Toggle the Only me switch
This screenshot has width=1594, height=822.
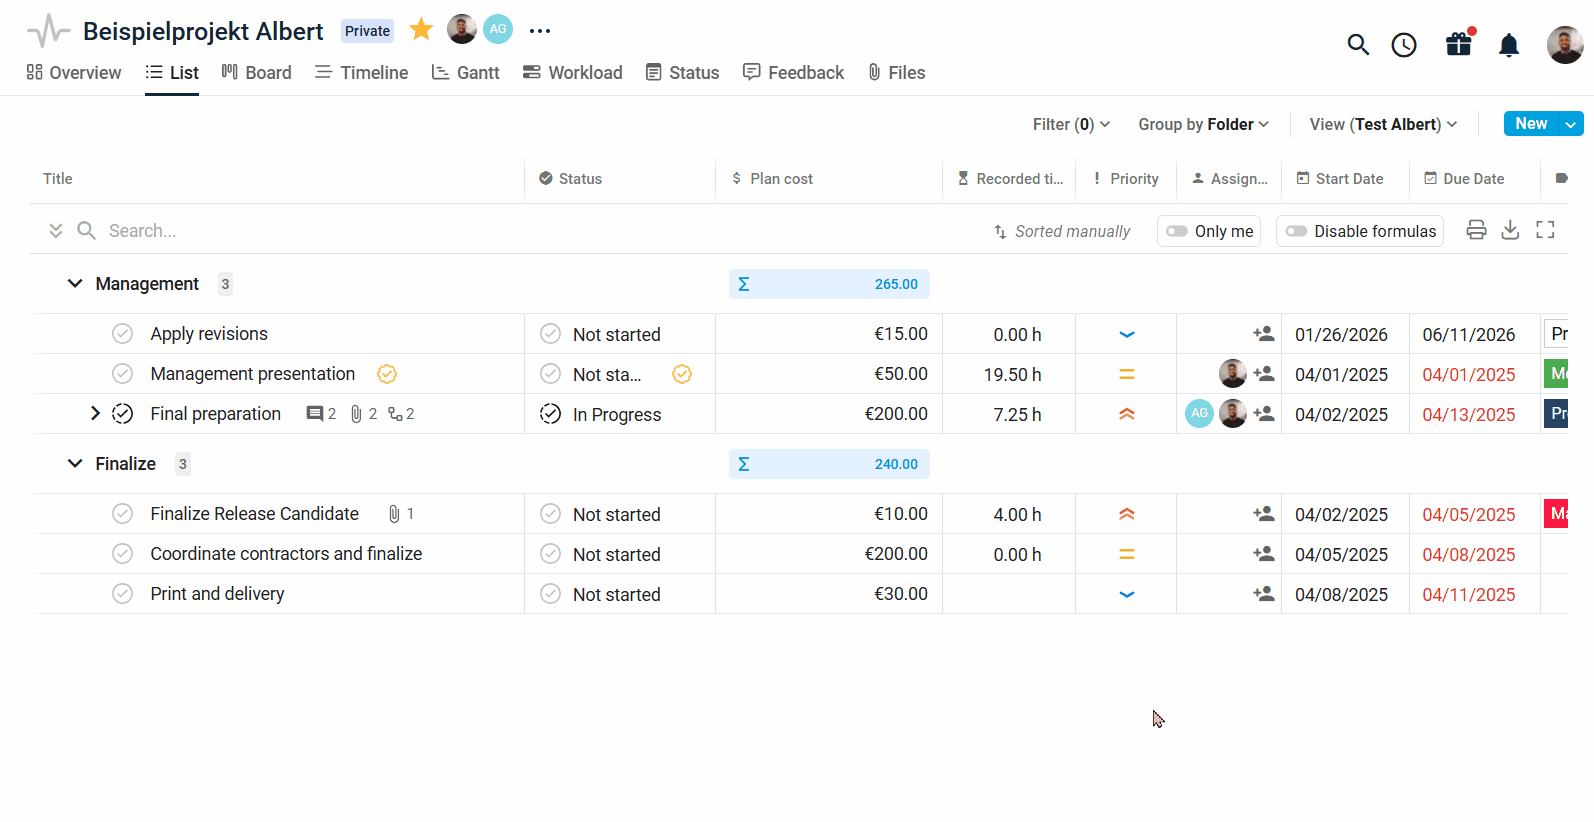1177,231
